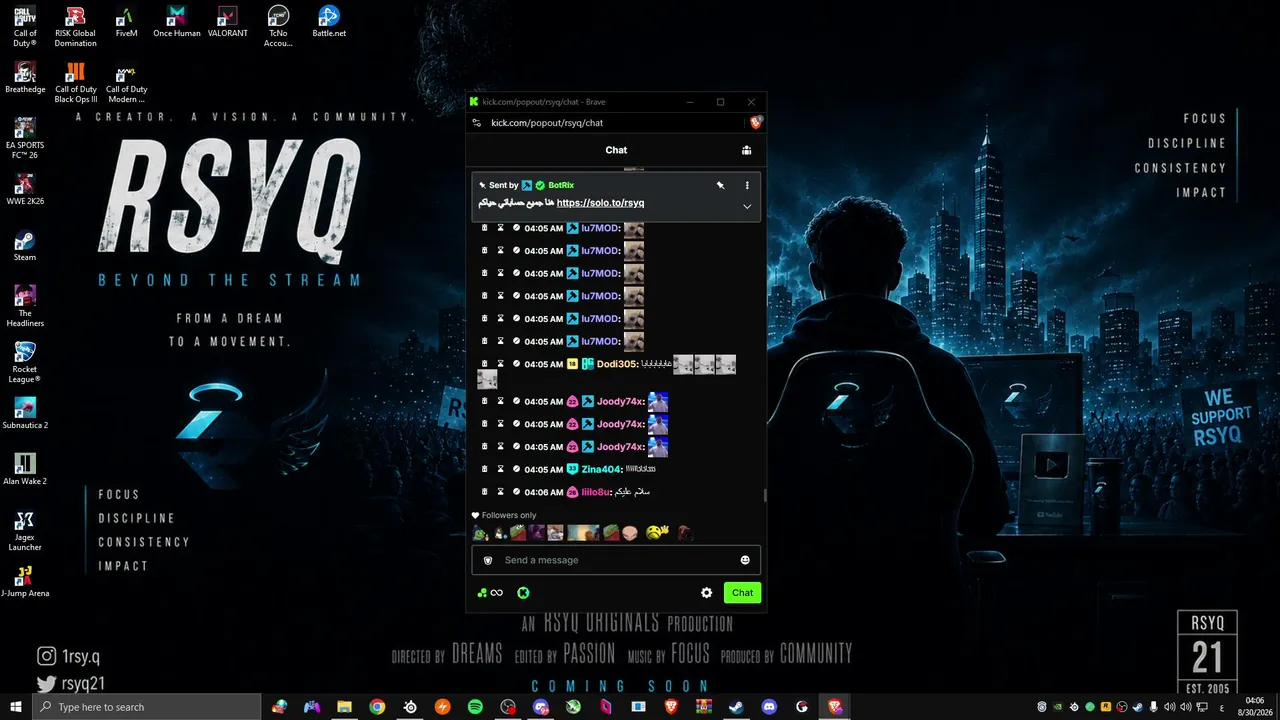Click username Zina404 in chat
Screen dimensions: 1280x720
tap(601, 469)
